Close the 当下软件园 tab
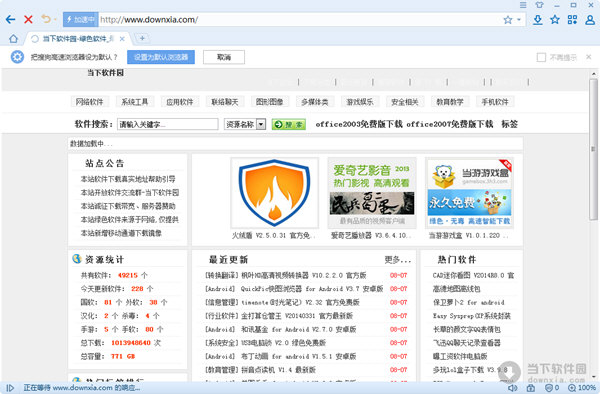The width and height of the screenshot is (600, 394). pyautogui.click(x=122, y=39)
